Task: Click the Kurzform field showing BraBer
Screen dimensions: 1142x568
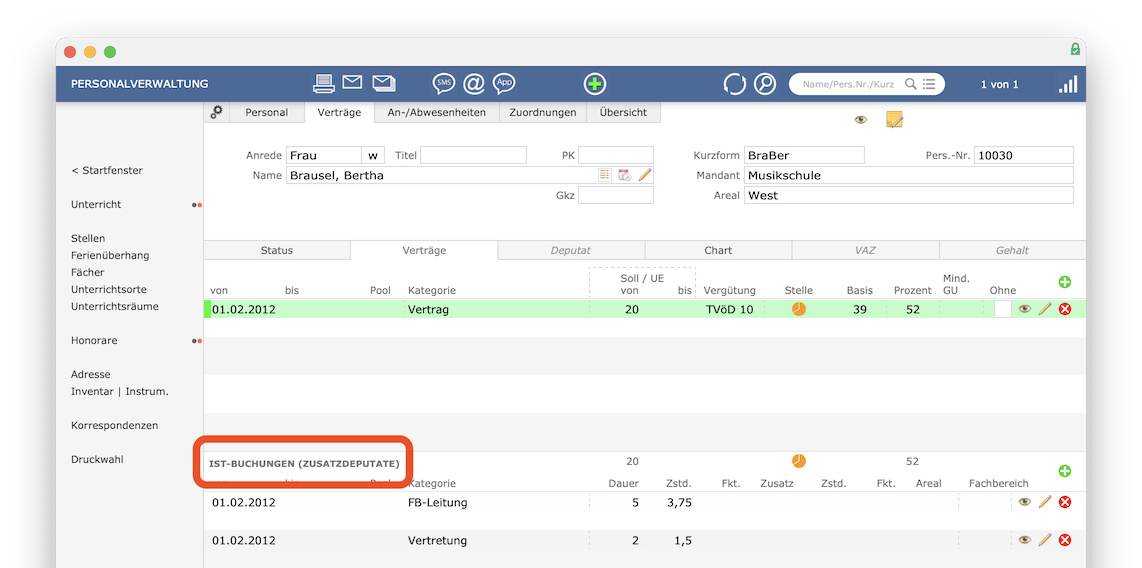Action: [x=804, y=155]
